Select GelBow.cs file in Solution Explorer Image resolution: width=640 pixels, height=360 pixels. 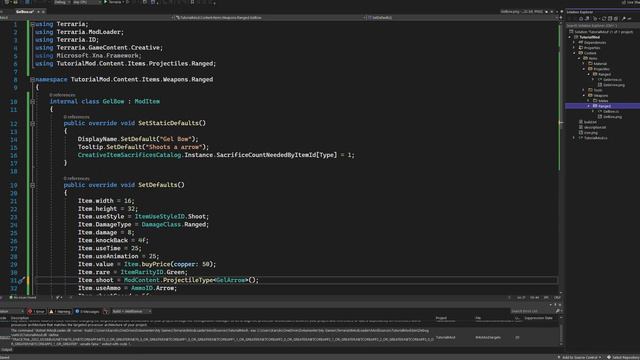coord(609,111)
